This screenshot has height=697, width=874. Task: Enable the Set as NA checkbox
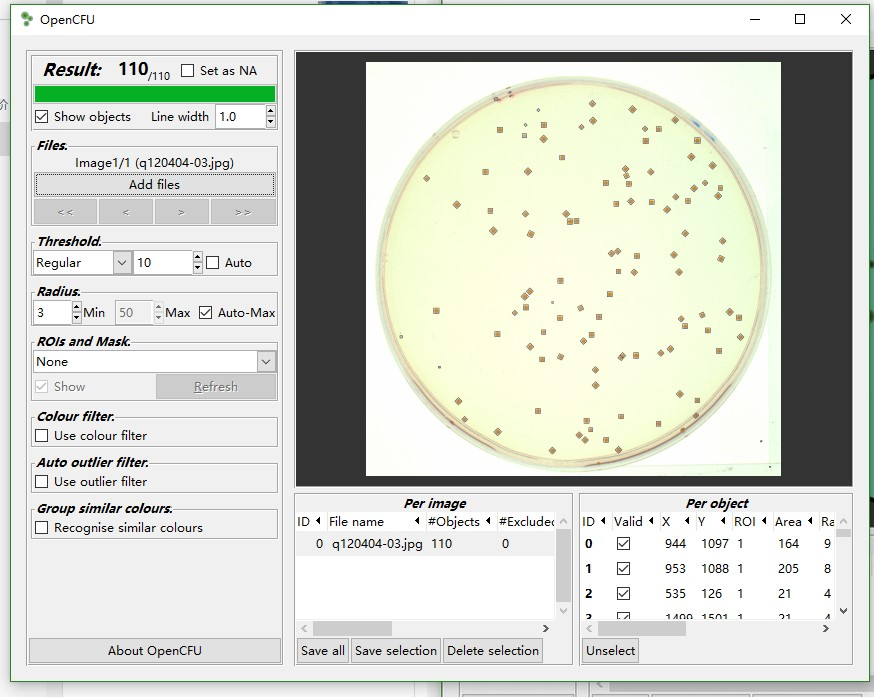pyautogui.click(x=188, y=71)
